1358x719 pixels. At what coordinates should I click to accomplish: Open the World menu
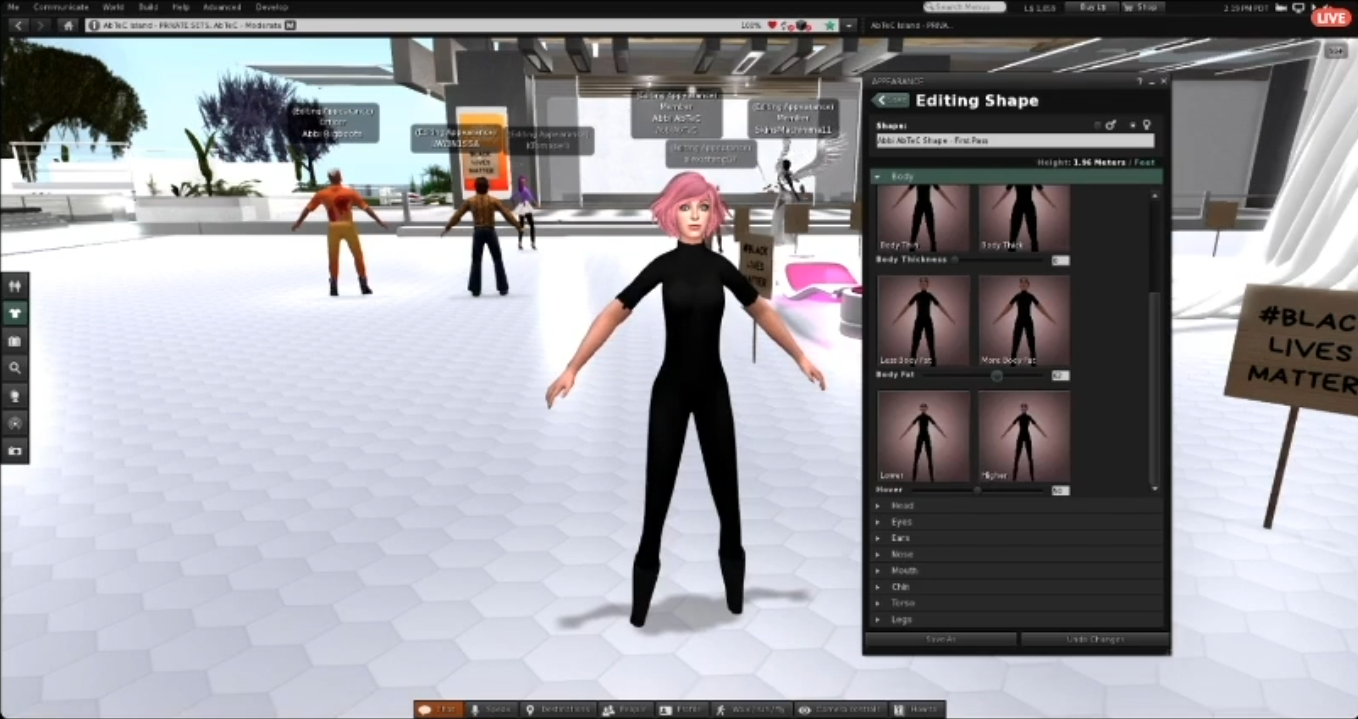pos(113,7)
